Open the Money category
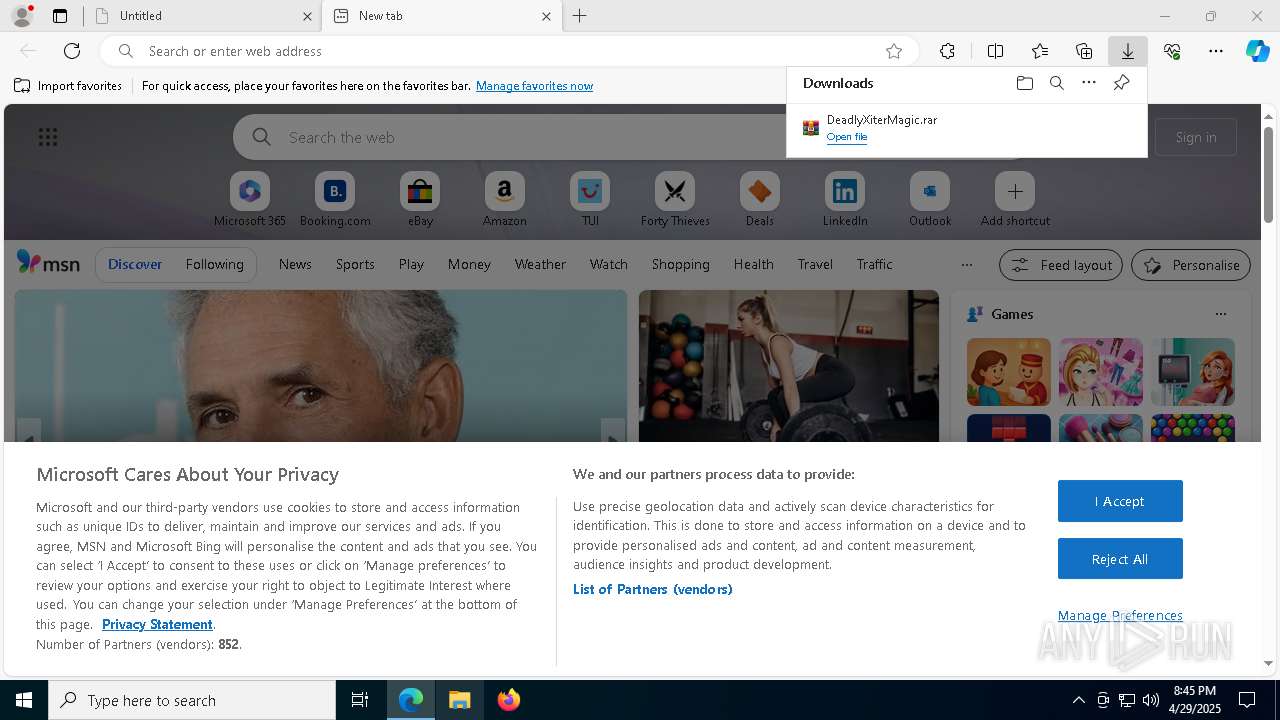Image resolution: width=1280 pixels, height=720 pixels. (x=469, y=264)
